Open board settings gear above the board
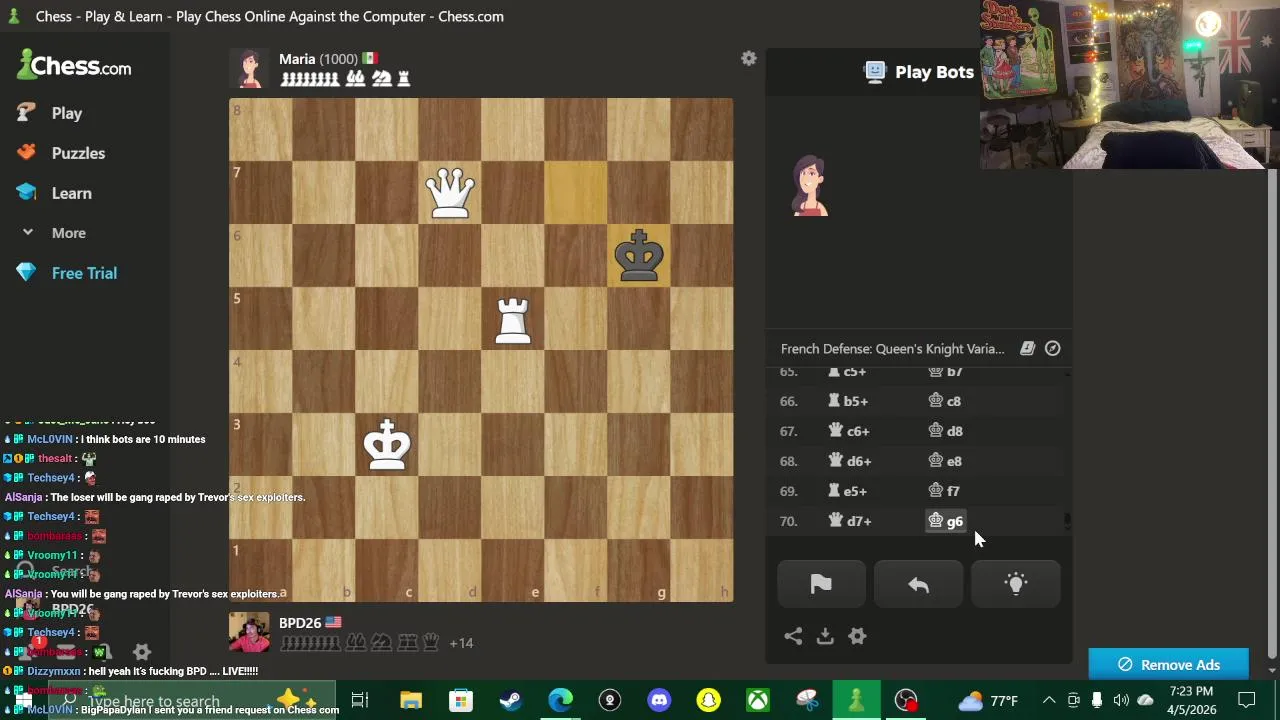This screenshot has height=720, width=1280. pos(748,59)
